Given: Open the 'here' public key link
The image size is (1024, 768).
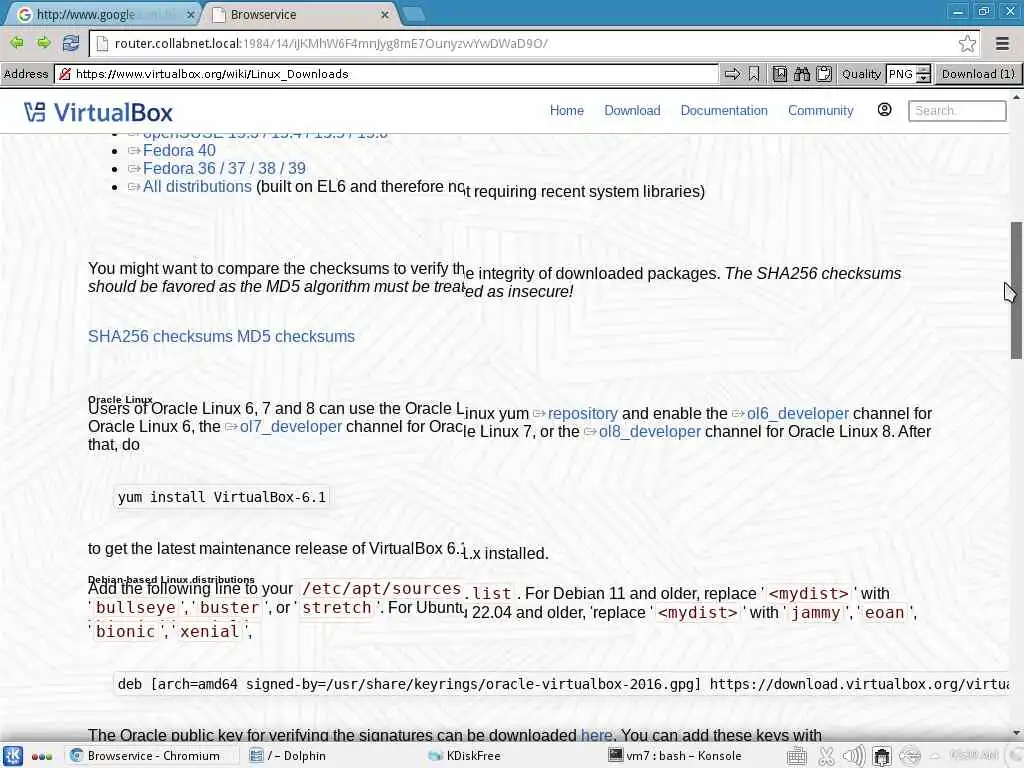Looking at the screenshot, I should pyautogui.click(x=596, y=735).
